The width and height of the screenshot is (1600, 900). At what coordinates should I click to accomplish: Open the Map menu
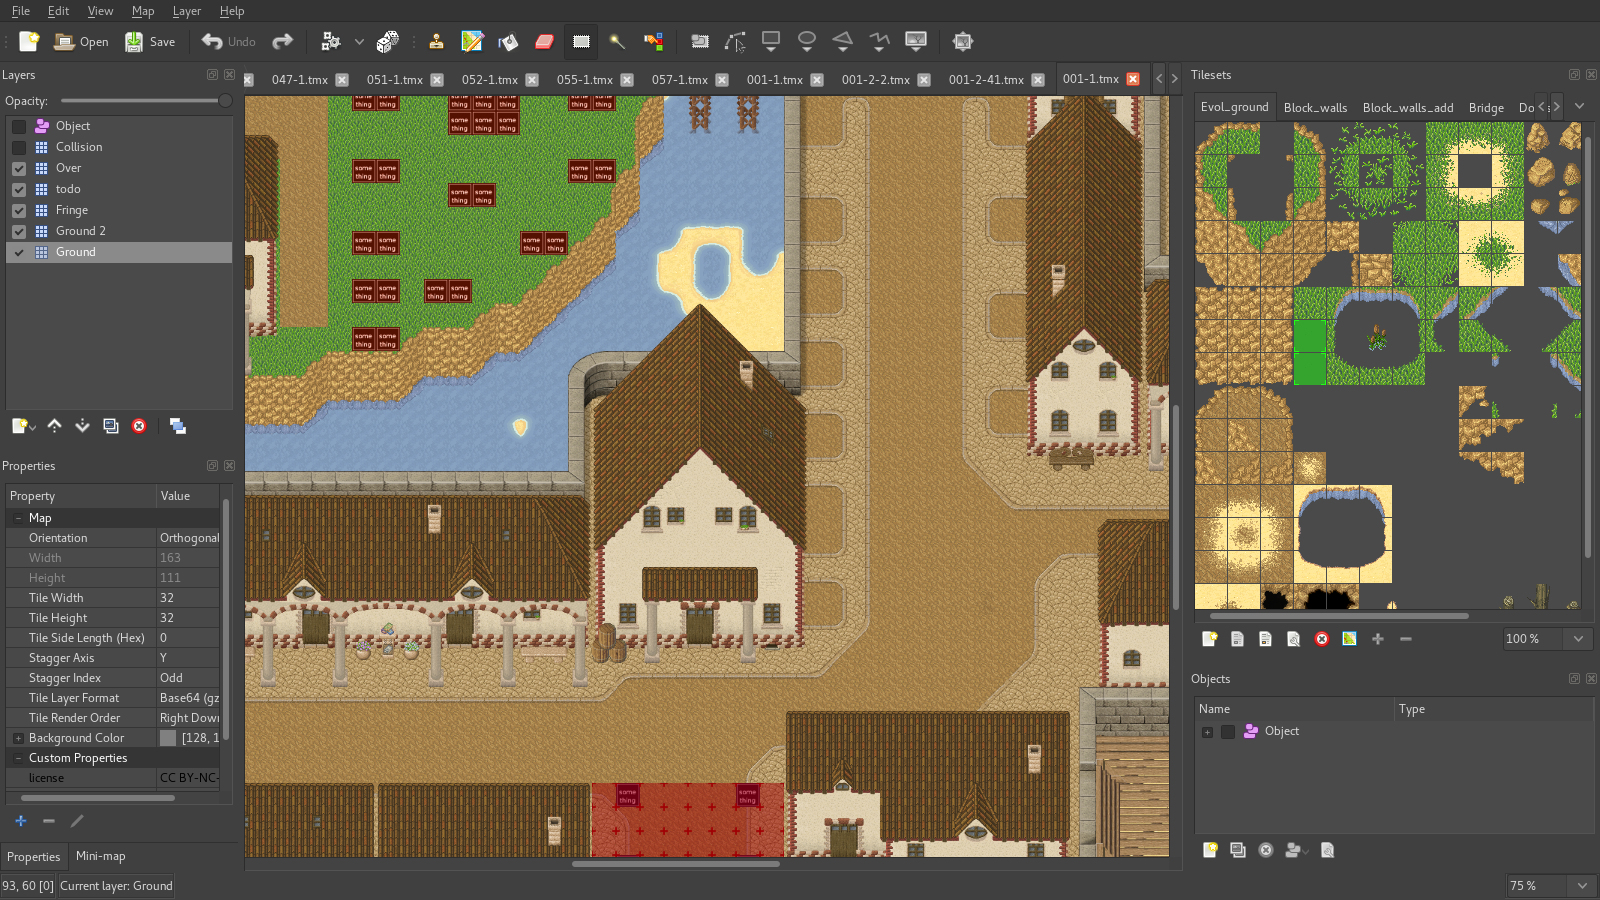(143, 11)
